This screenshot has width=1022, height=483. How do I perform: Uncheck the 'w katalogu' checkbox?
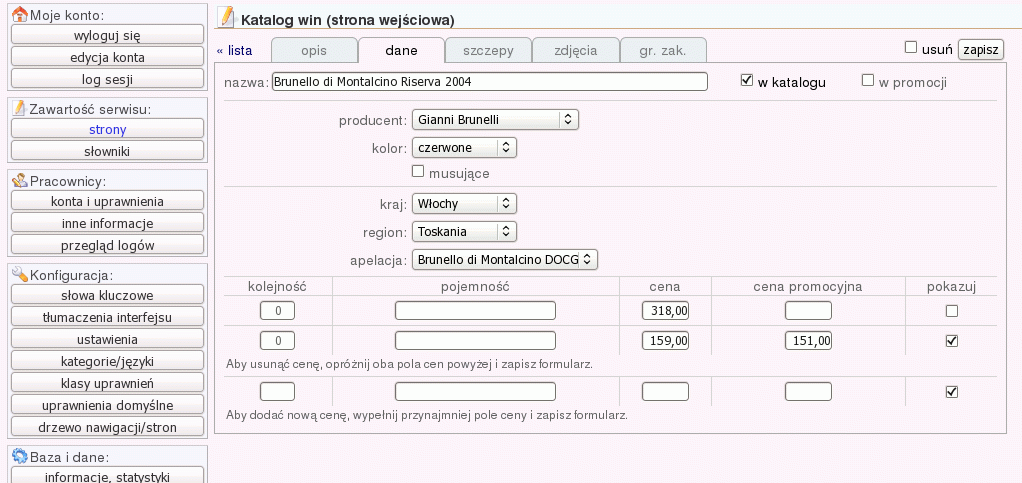[746, 81]
